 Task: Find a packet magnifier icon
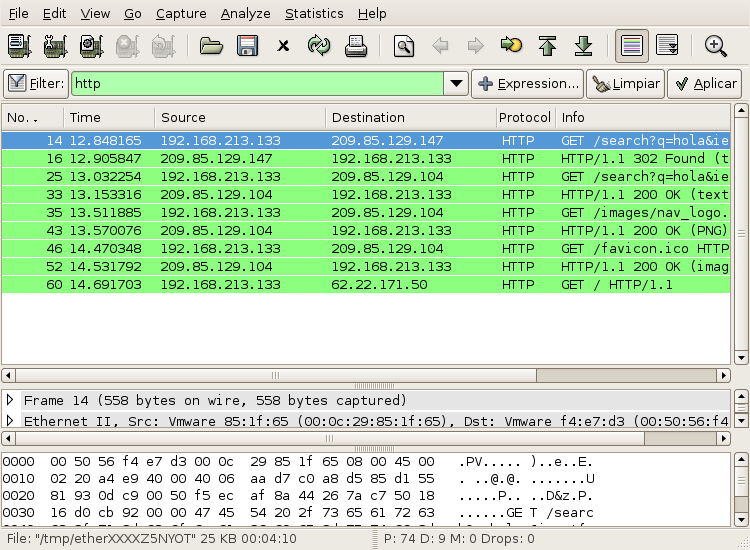tap(404, 46)
